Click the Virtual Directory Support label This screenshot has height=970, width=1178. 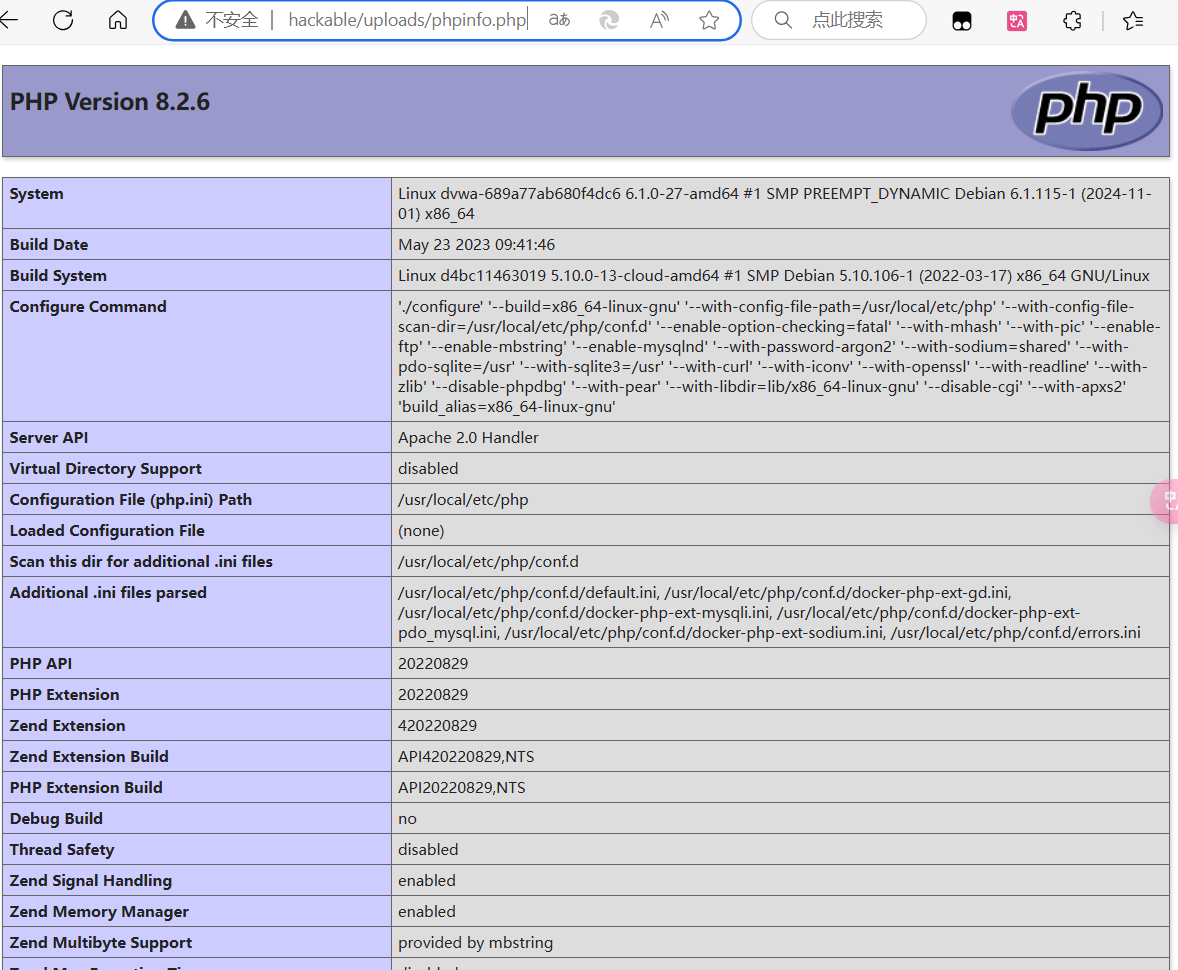coord(105,469)
